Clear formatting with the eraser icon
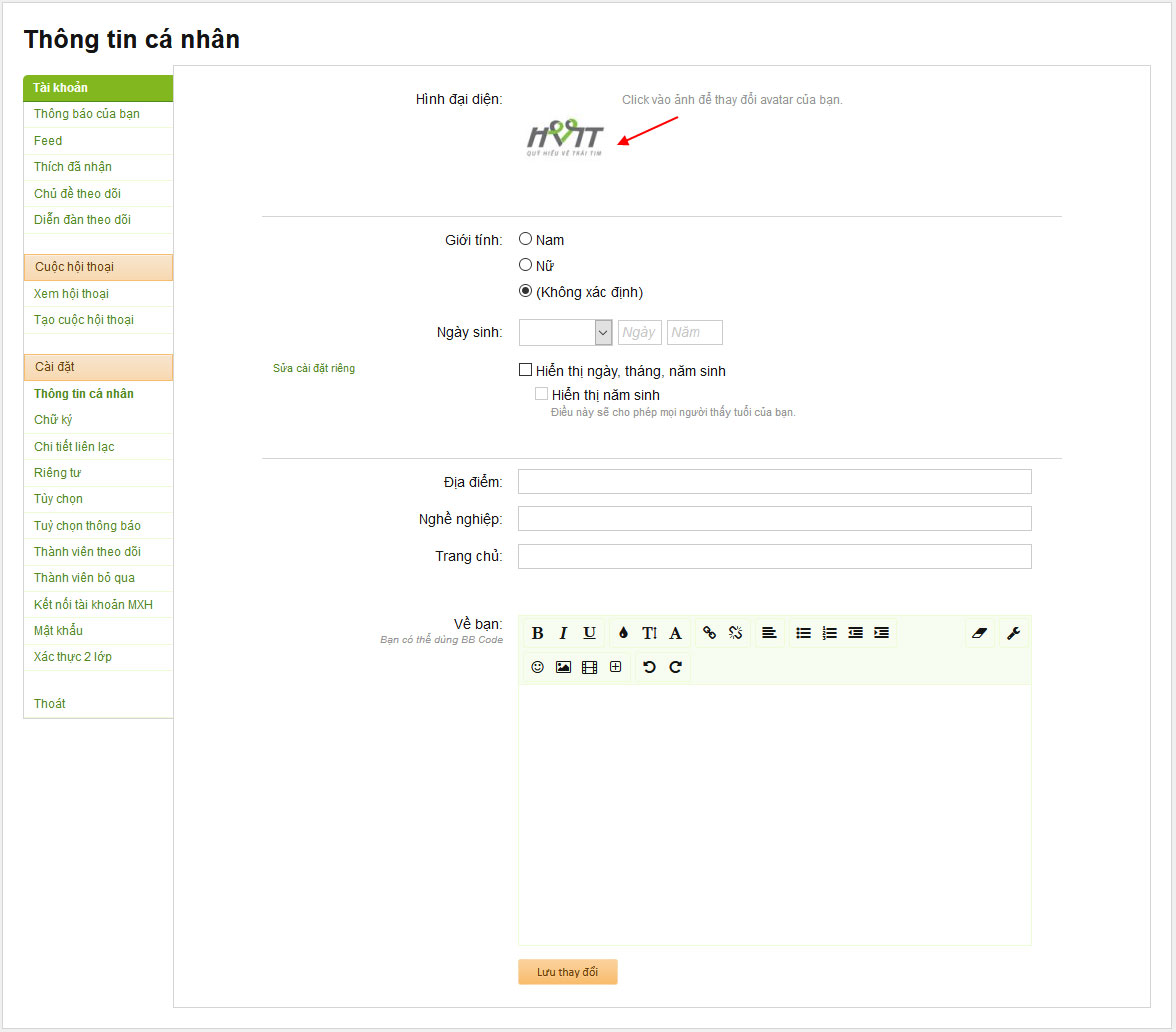Viewport: 1176px width, 1032px height. 979,632
